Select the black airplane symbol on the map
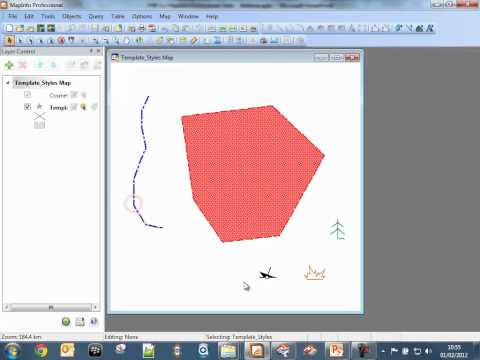 tap(268, 274)
